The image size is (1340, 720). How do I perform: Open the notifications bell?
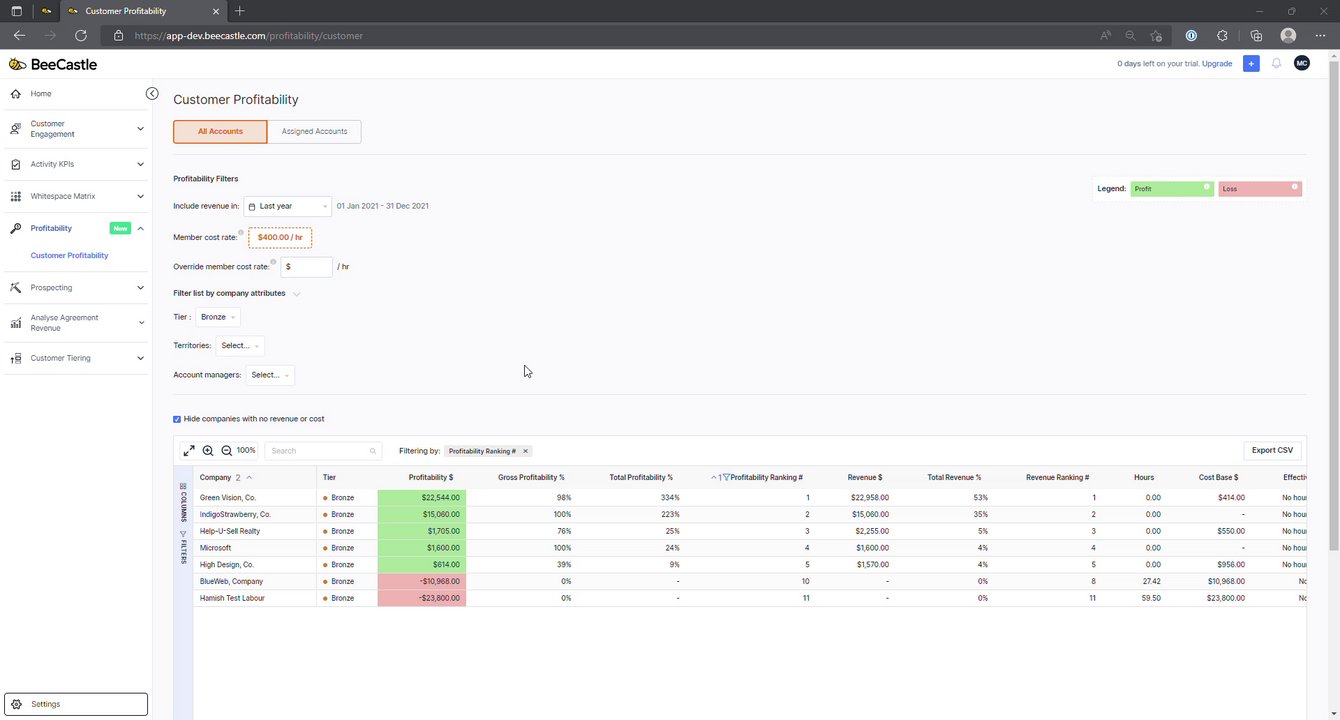1276,63
